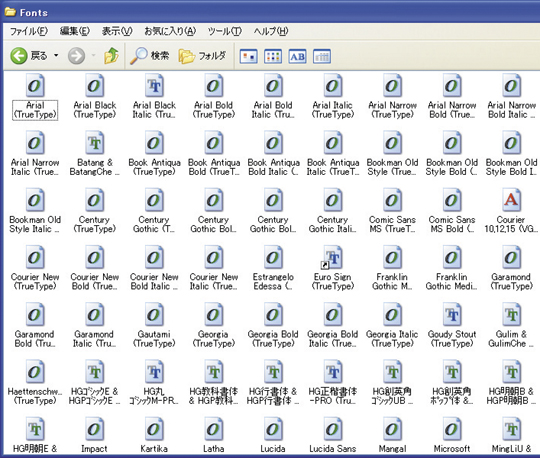The width and height of the screenshot is (540, 458).
Task: Select the Euro Sign (TrueType) shortcut icon
Action: click(332, 258)
